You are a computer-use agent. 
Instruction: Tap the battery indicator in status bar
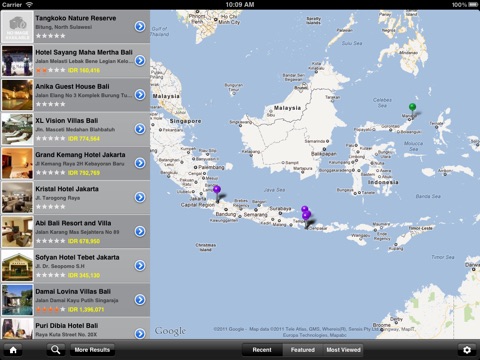[x=473, y=4]
